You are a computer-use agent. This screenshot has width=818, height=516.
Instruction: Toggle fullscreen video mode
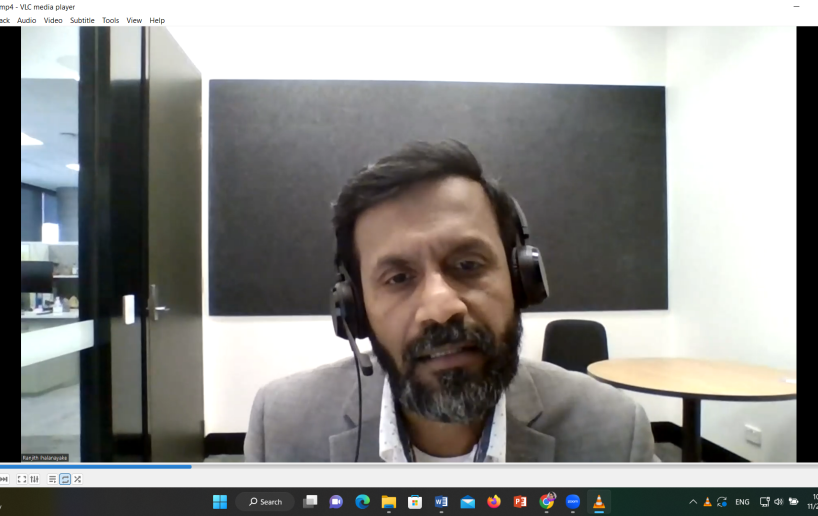22,479
